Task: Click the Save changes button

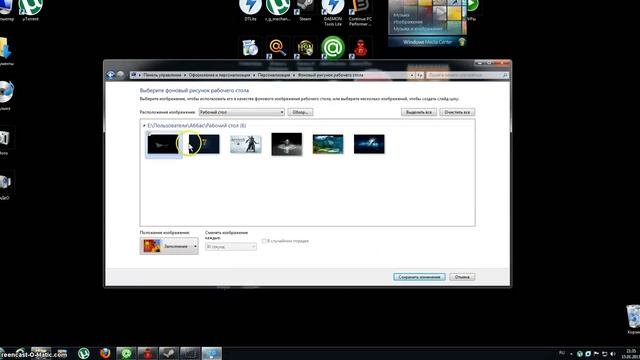Action: 419,277
